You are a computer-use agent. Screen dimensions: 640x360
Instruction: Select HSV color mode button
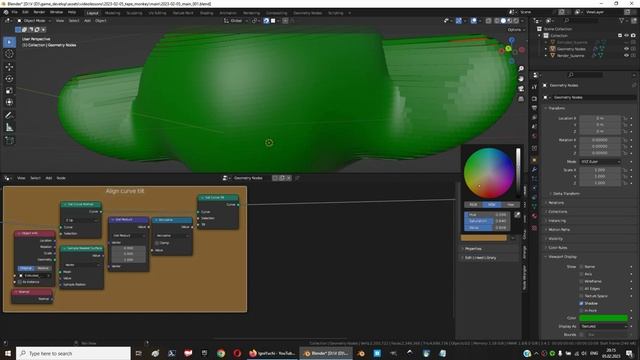click(x=492, y=204)
